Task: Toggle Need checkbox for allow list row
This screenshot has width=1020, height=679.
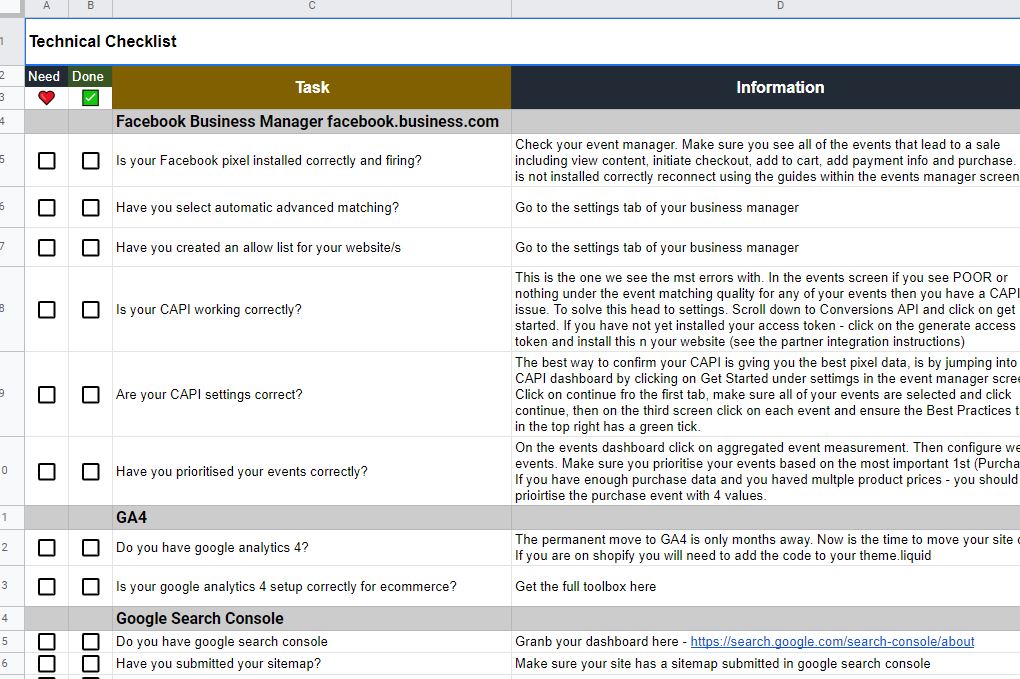Action: coord(47,248)
